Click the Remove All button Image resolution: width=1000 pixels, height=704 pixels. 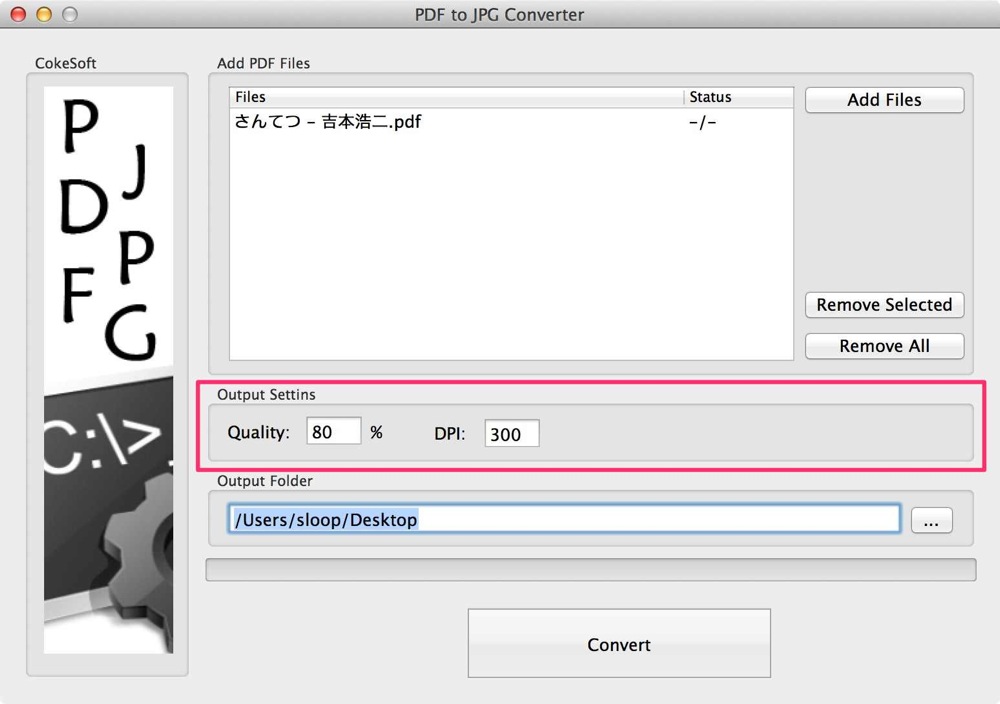(884, 346)
